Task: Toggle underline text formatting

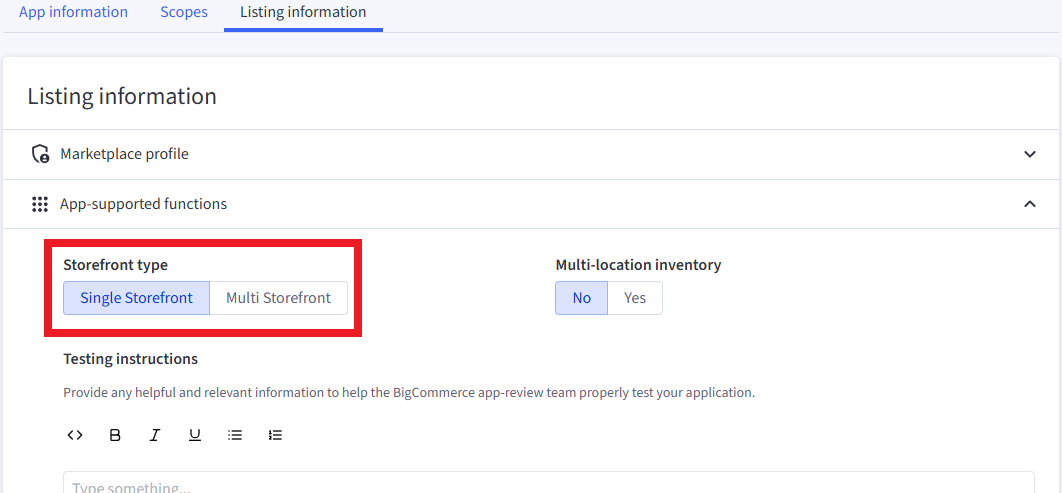Action: 195,435
